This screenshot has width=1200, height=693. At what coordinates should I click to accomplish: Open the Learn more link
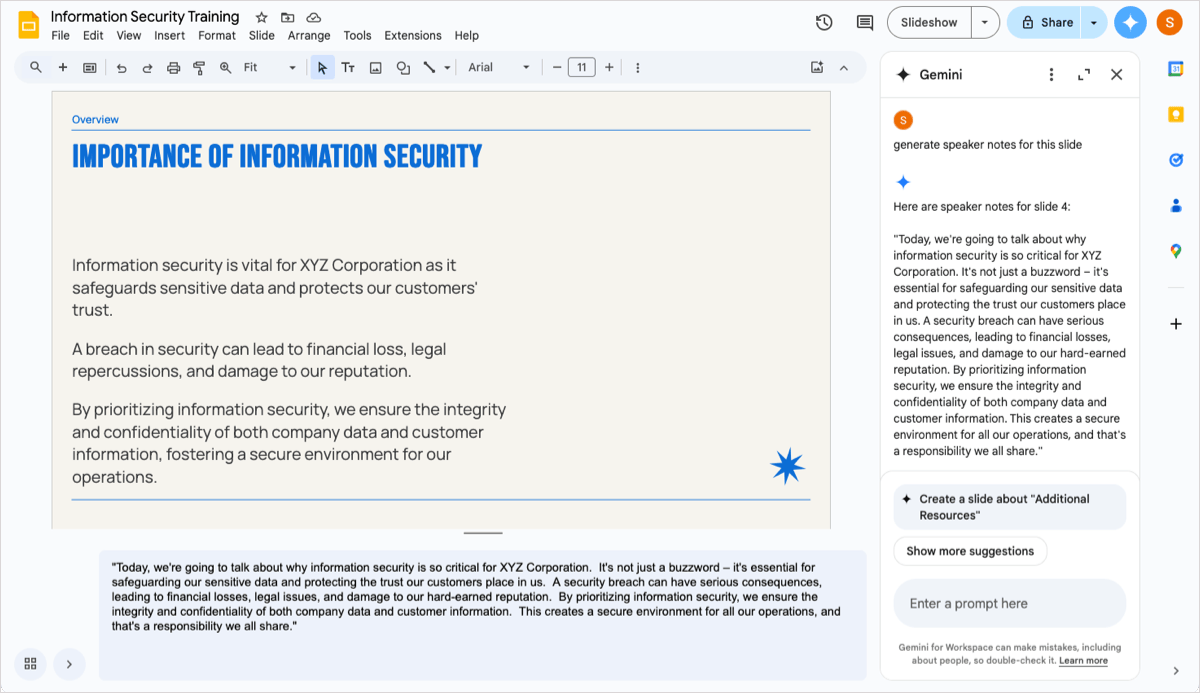1084,661
